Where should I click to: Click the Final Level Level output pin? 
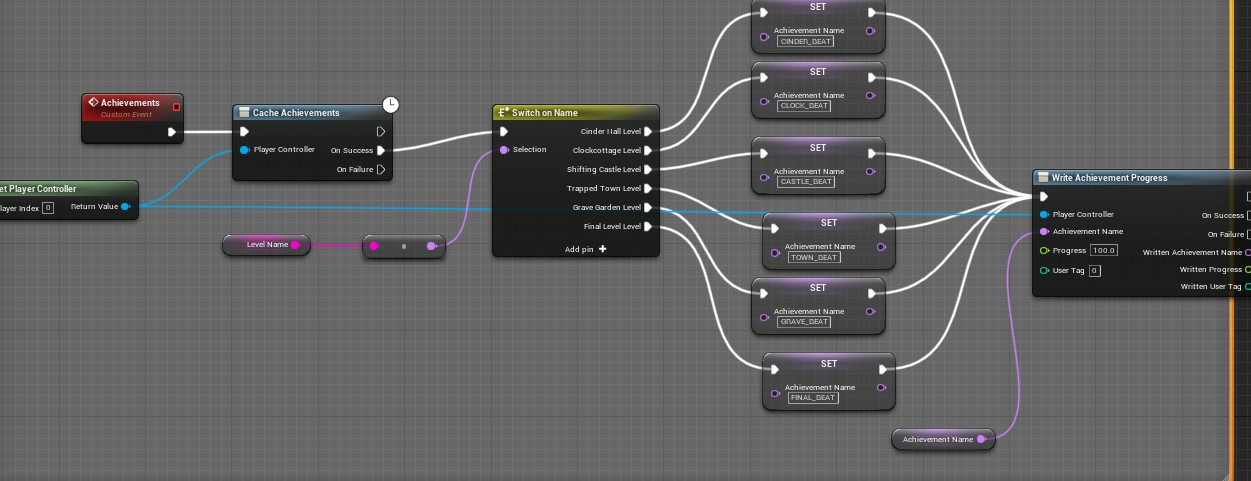[x=648, y=227]
